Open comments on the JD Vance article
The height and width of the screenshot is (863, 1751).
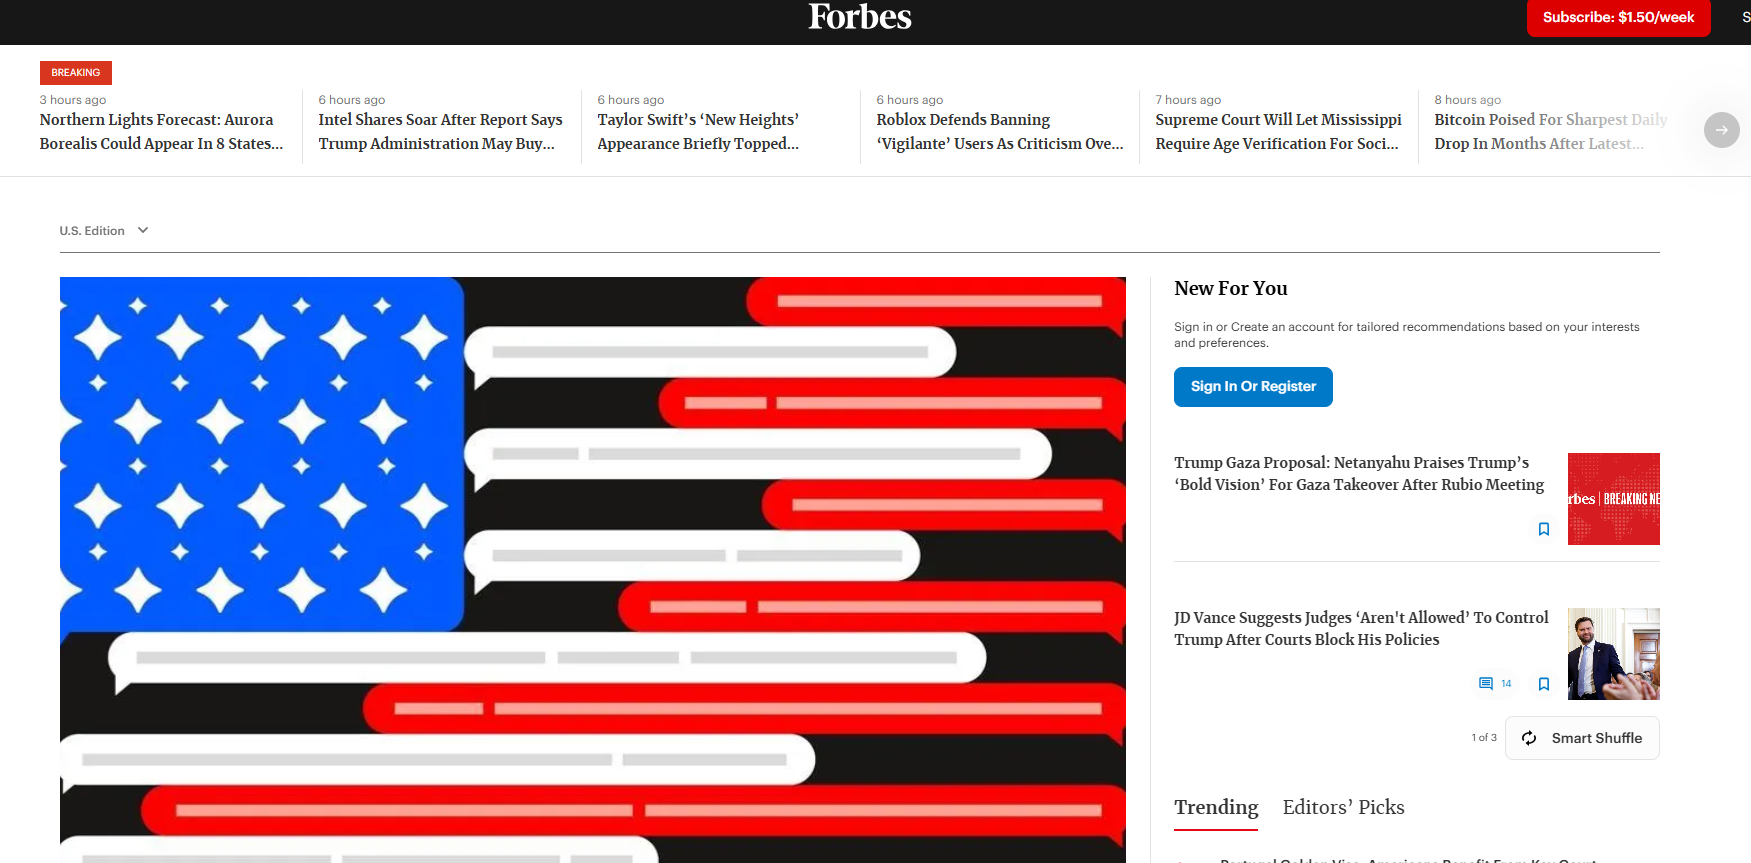tap(1495, 684)
